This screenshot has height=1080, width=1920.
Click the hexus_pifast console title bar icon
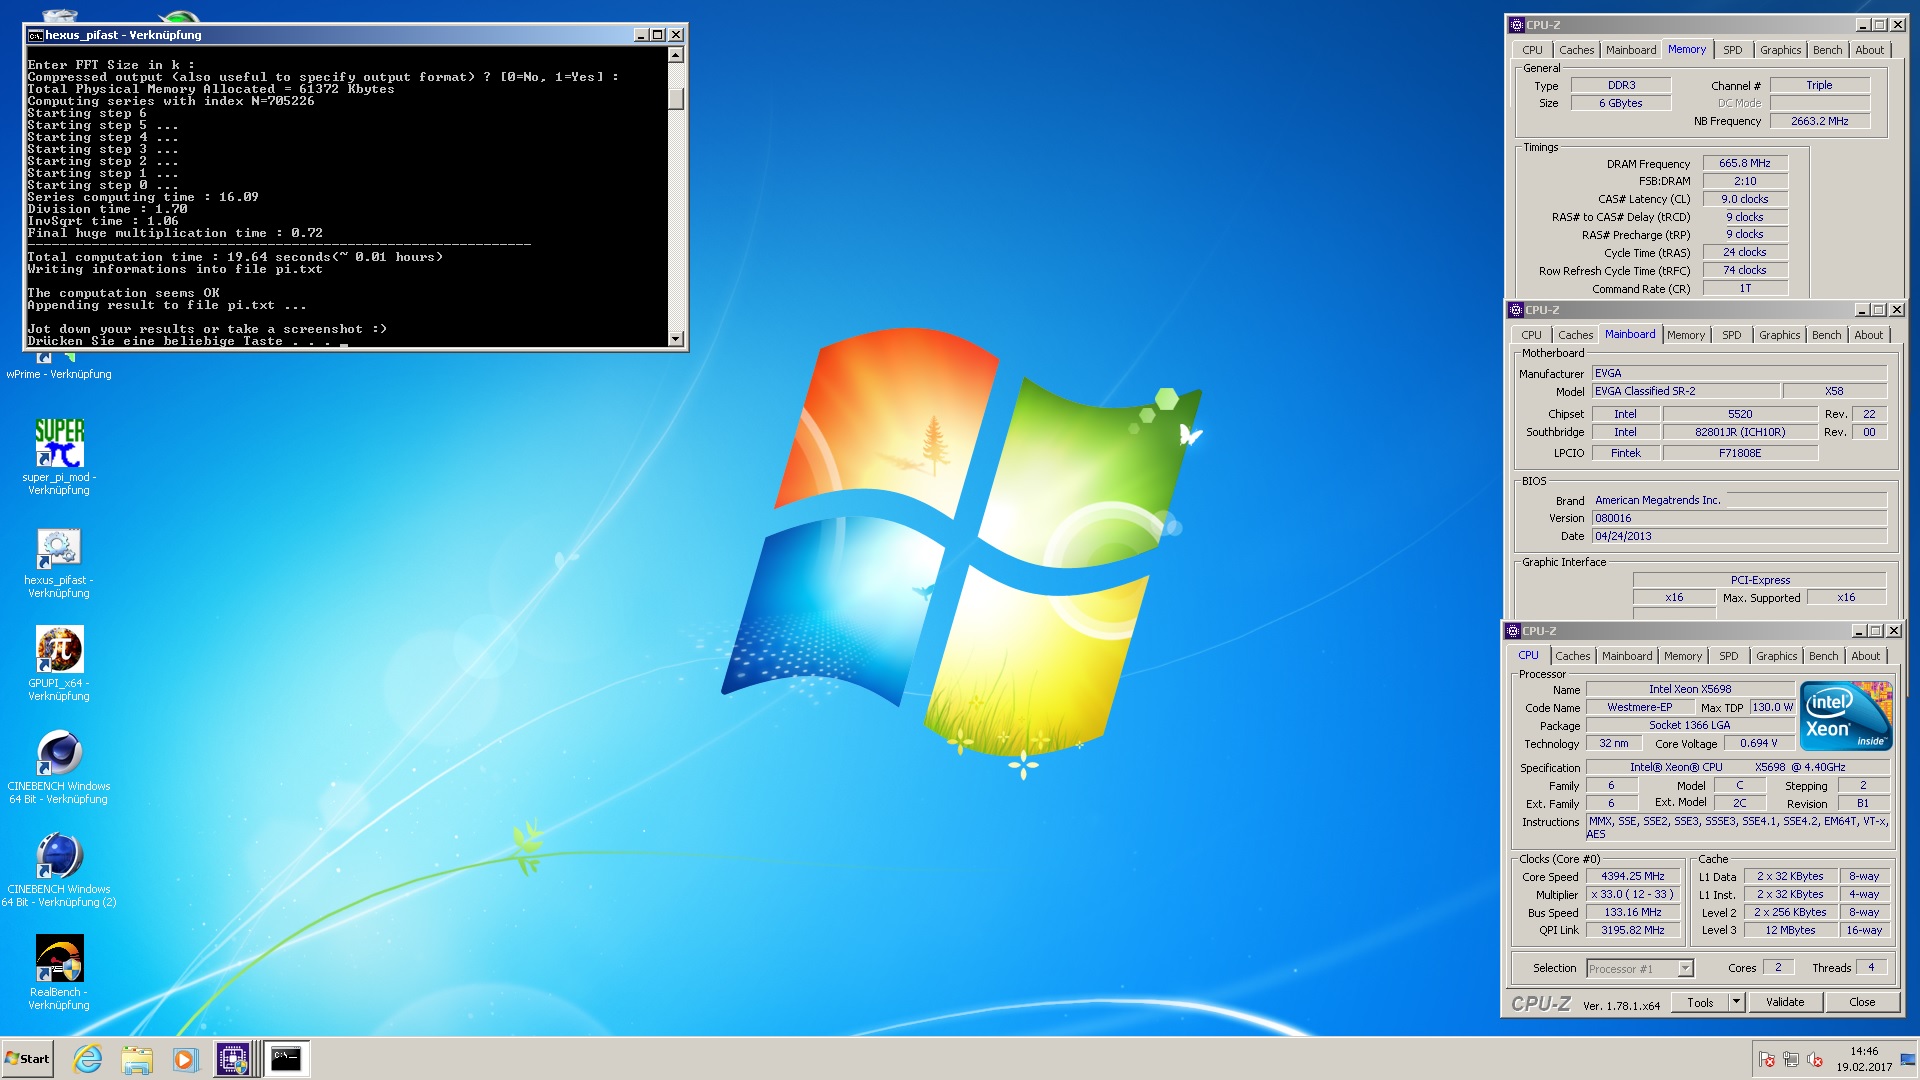pyautogui.click(x=35, y=35)
